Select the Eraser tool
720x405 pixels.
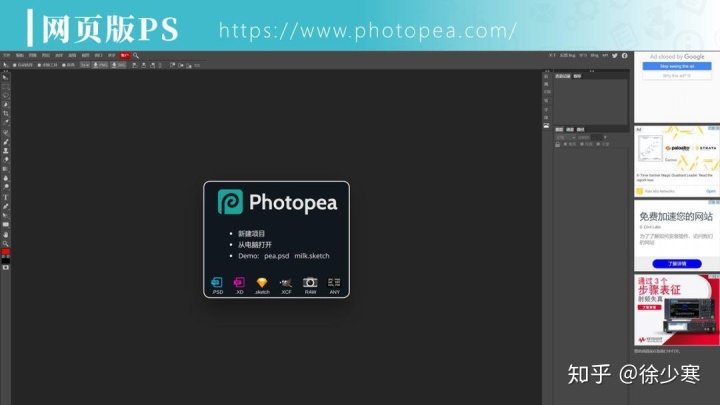[x=6, y=160]
